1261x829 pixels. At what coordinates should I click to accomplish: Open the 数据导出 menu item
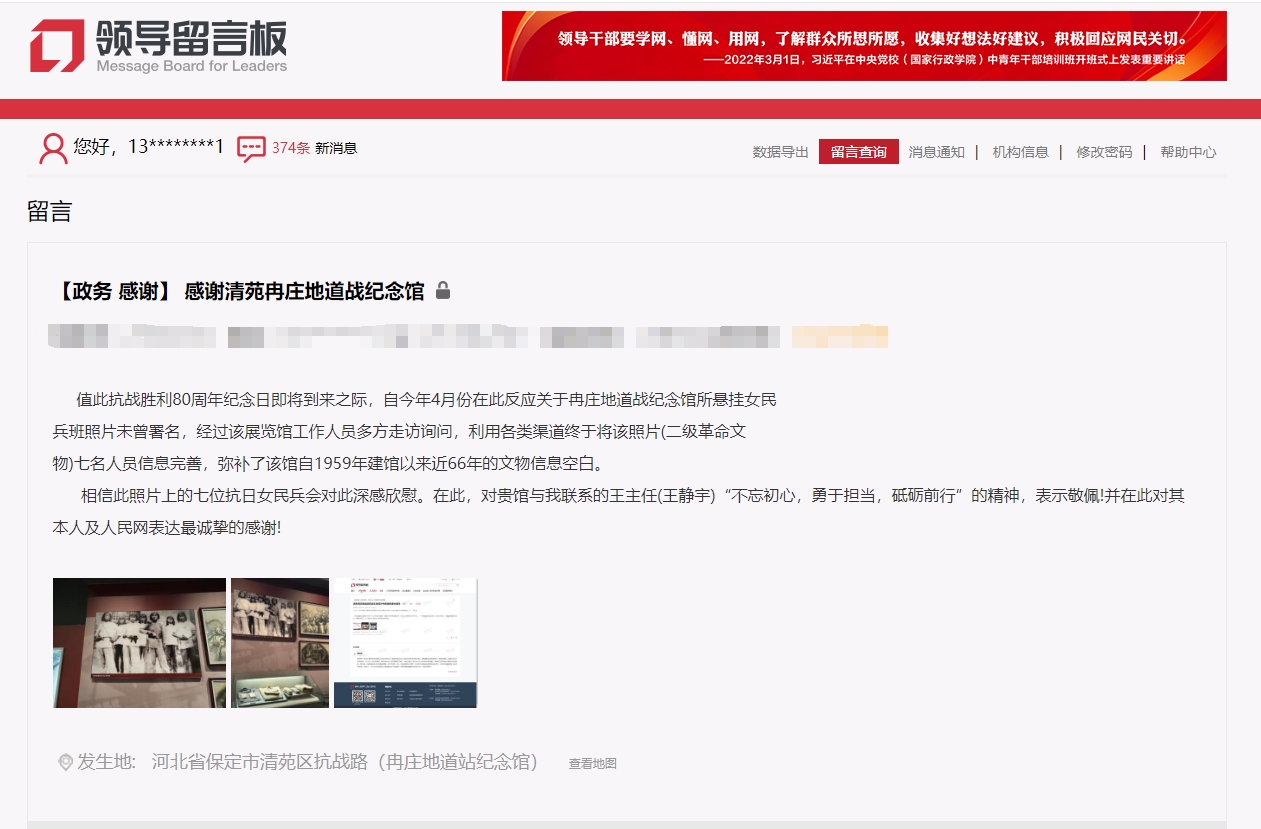click(780, 152)
